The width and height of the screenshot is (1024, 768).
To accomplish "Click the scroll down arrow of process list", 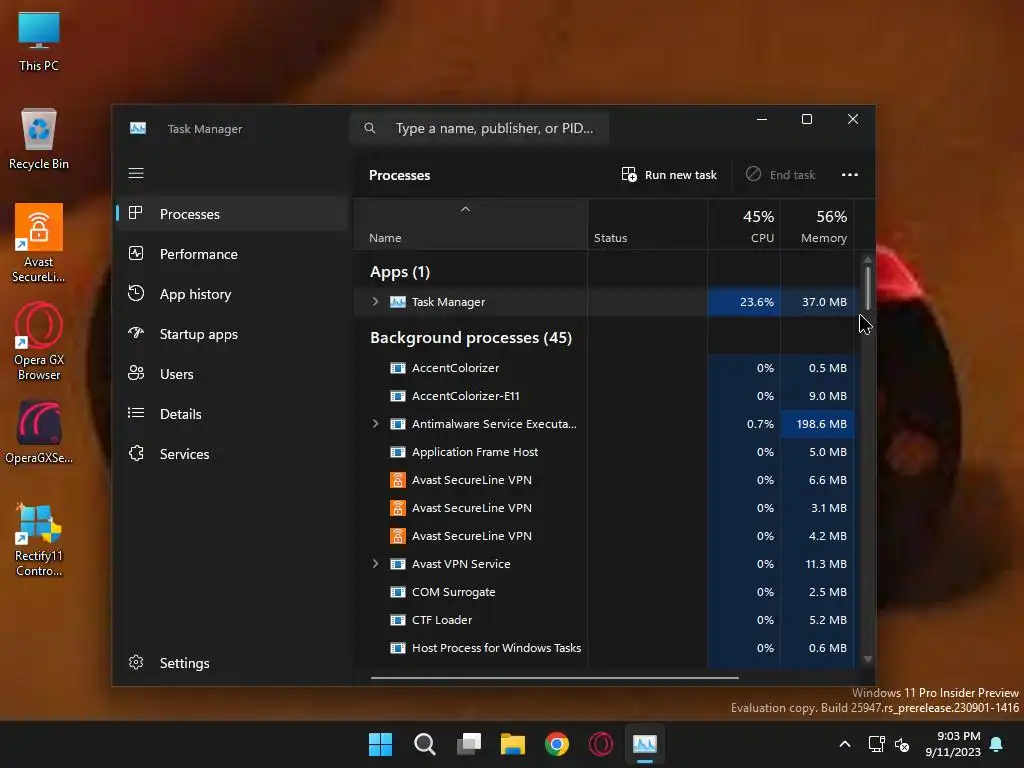I will (x=868, y=659).
